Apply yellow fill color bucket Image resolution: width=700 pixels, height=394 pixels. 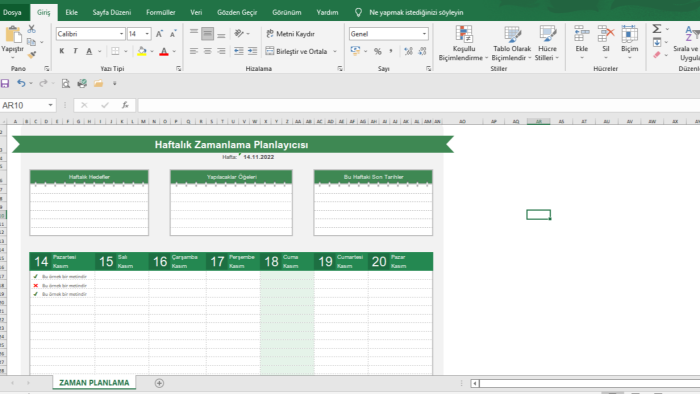click(142, 51)
